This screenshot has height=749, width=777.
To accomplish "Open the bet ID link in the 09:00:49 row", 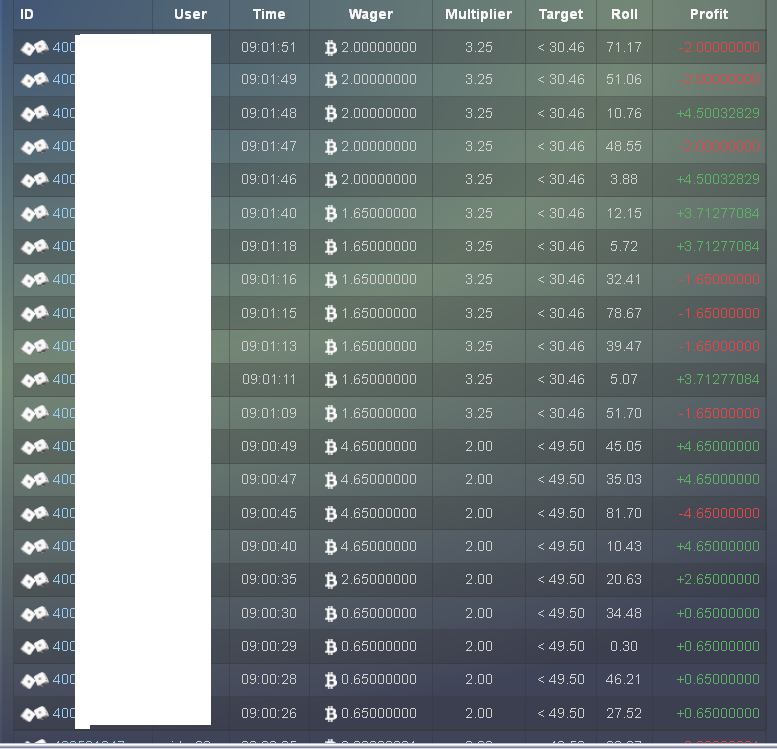I will pyautogui.click(x=64, y=447).
